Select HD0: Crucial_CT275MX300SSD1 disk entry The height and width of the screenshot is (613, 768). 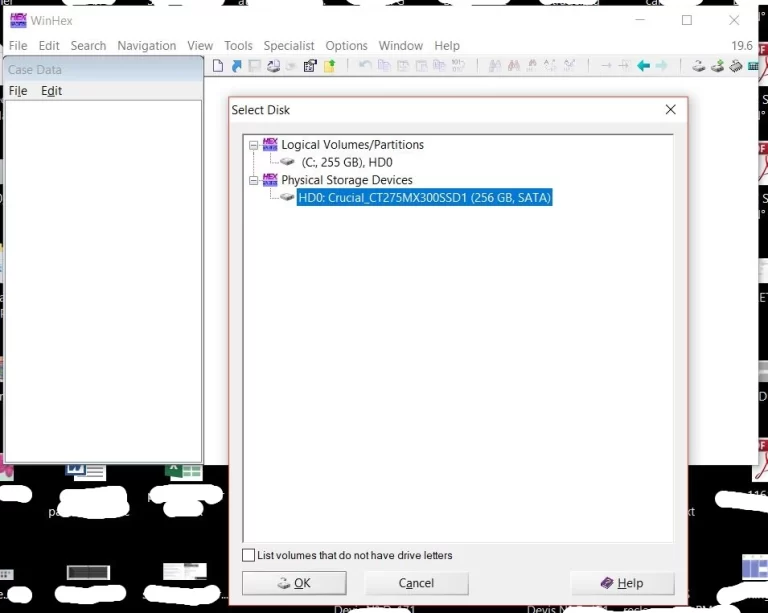(x=425, y=197)
